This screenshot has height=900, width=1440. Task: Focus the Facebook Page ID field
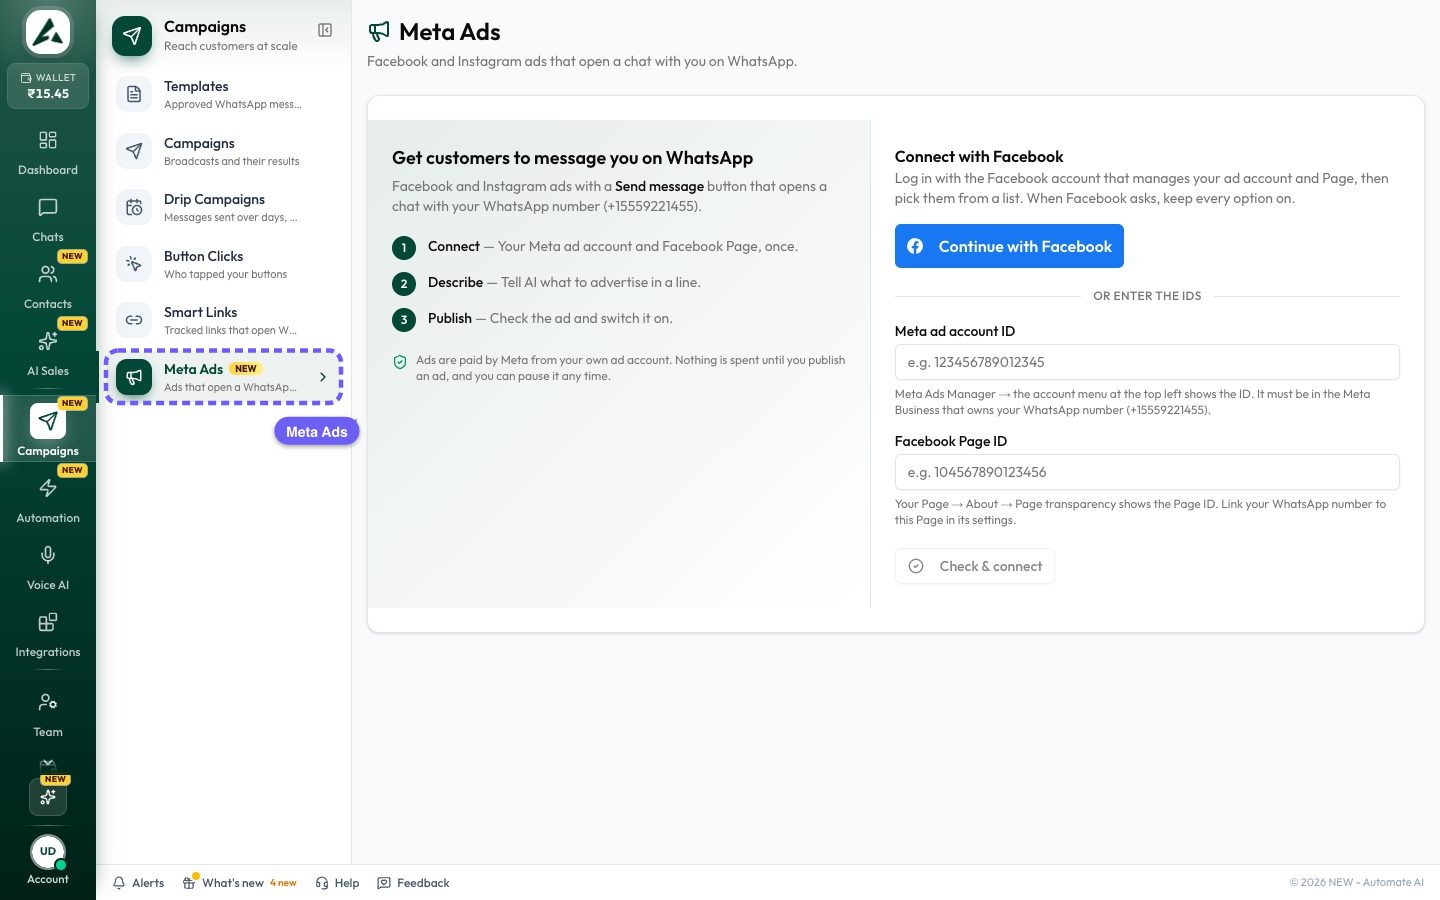[1147, 472]
